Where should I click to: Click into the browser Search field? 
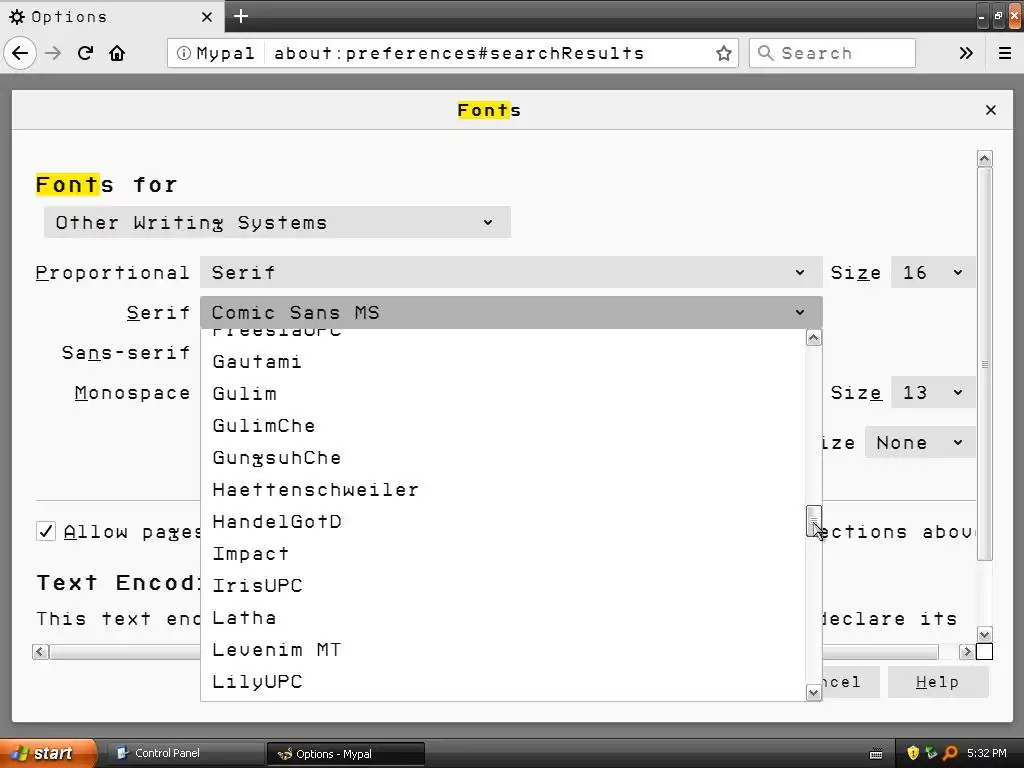(x=832, y=53)
